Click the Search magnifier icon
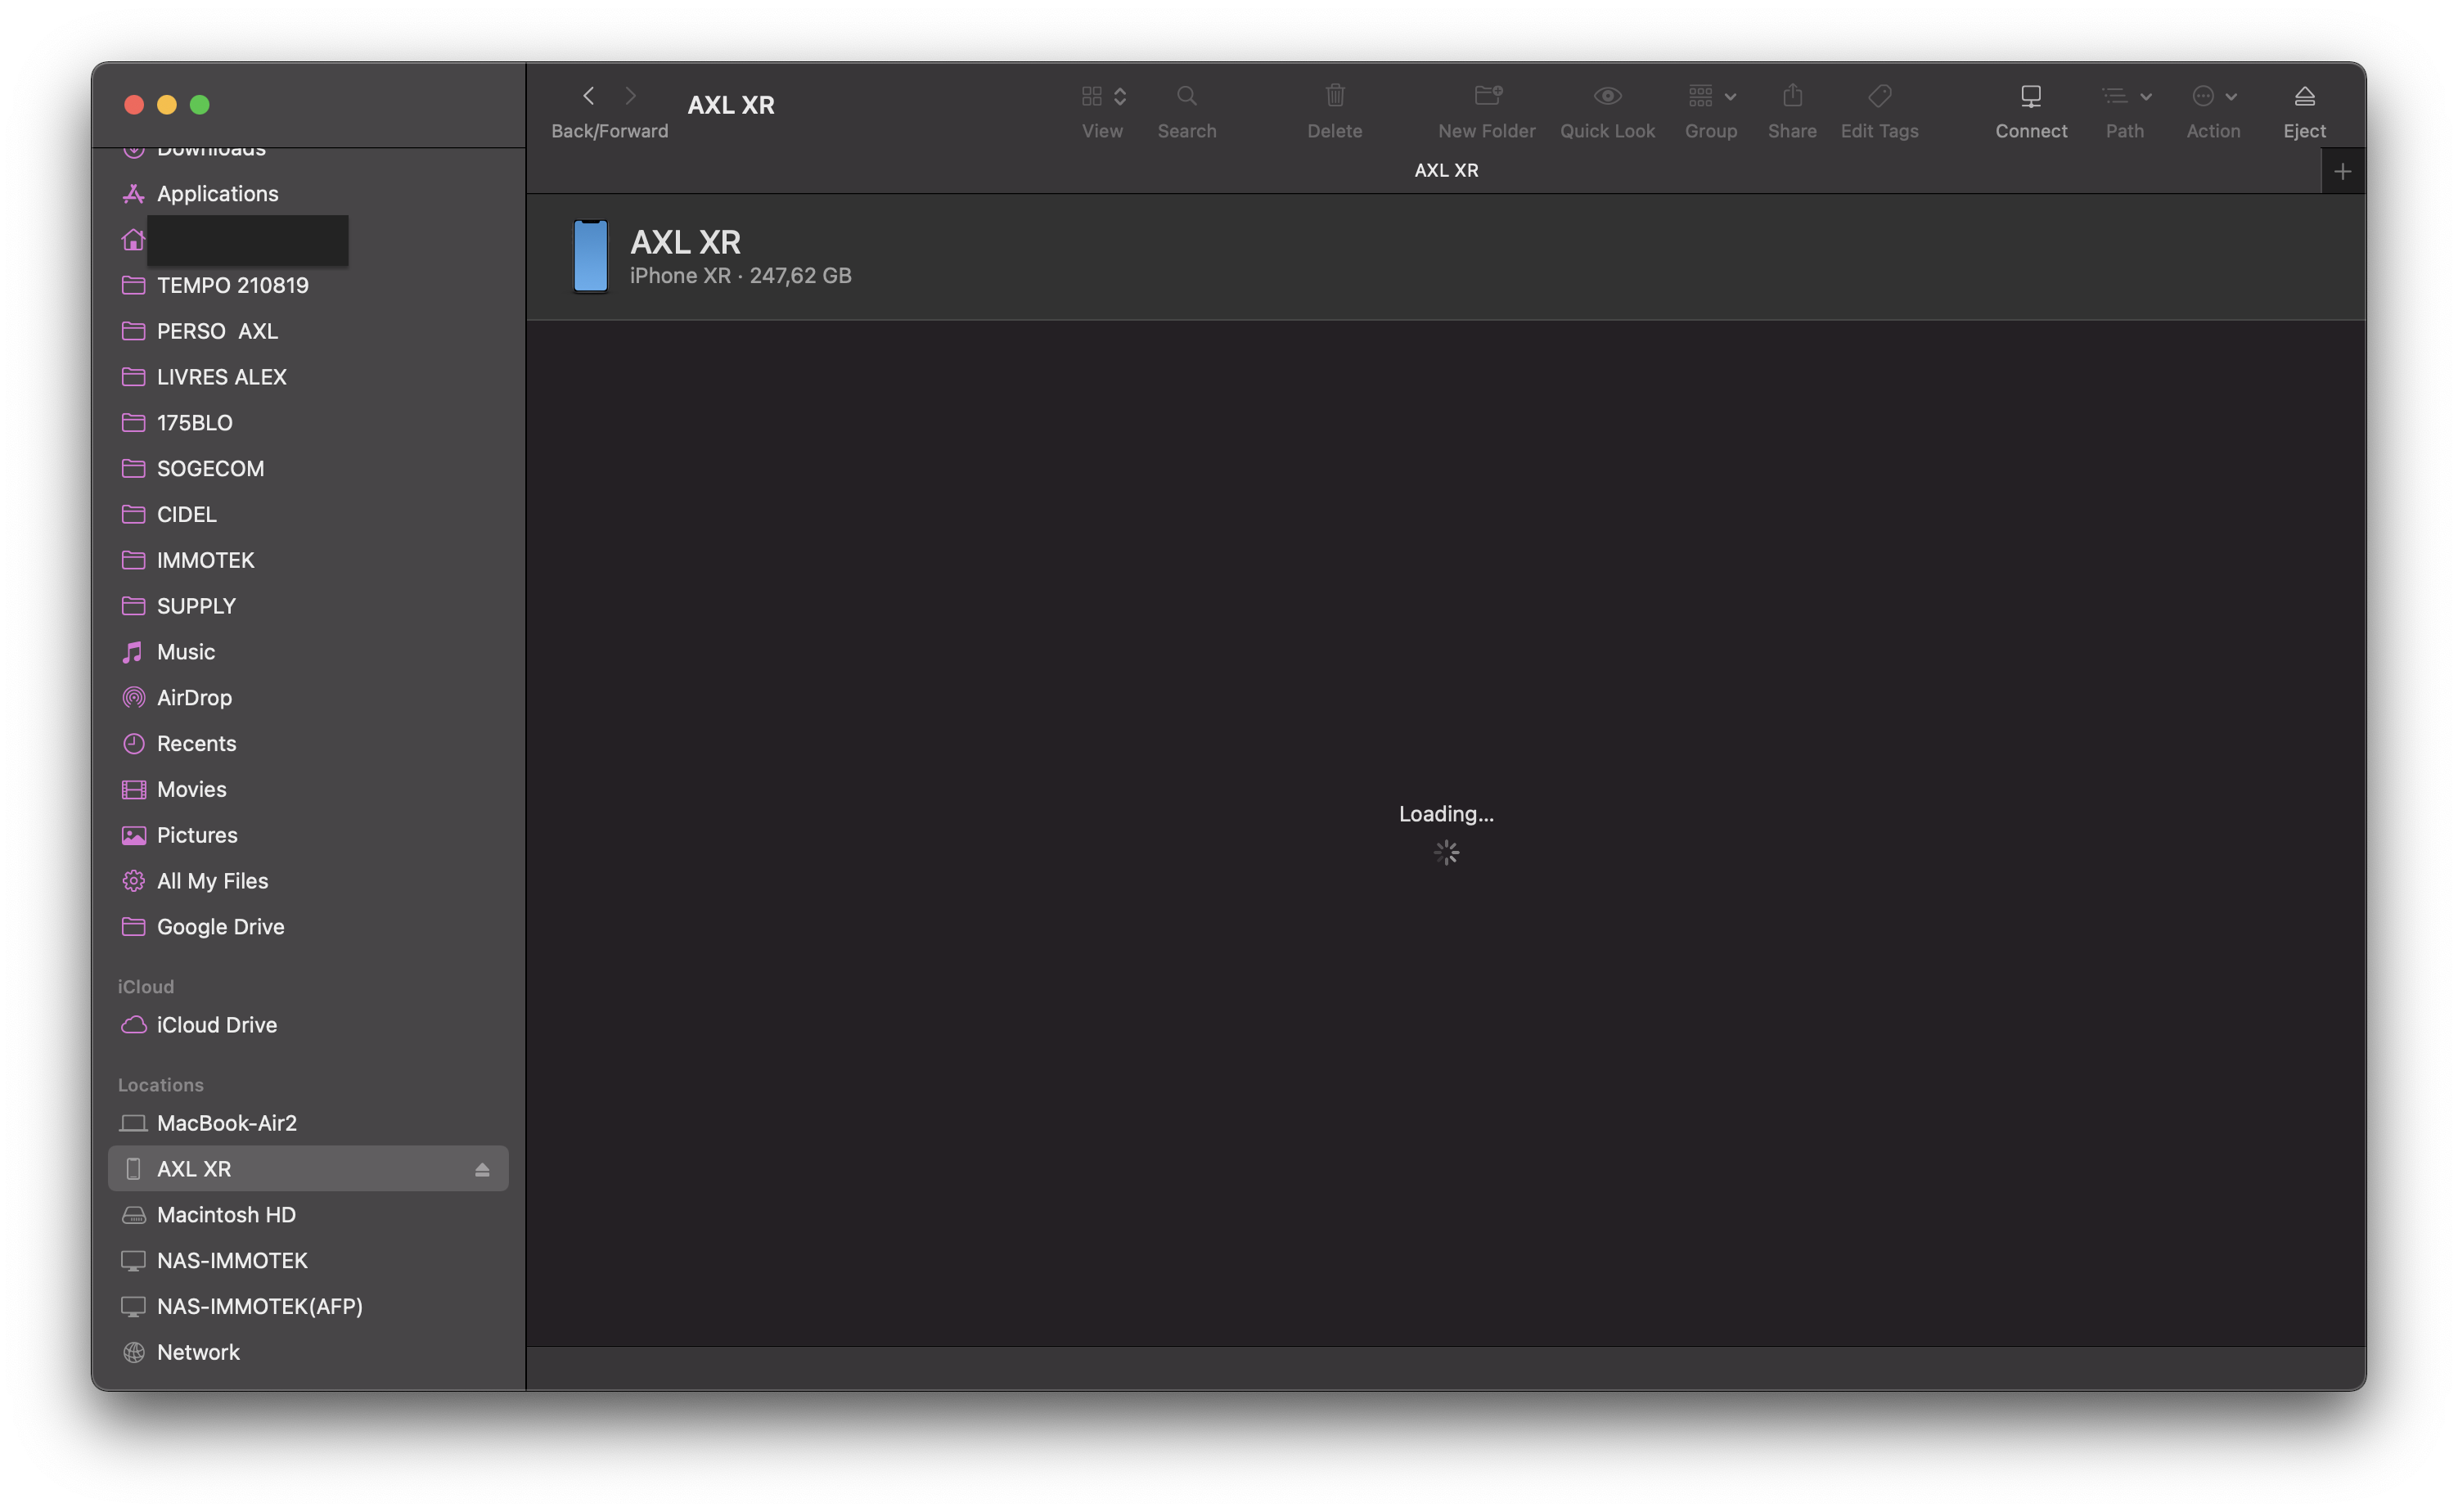Screen dimensions: 2458x1512 tap(1186, 97)
